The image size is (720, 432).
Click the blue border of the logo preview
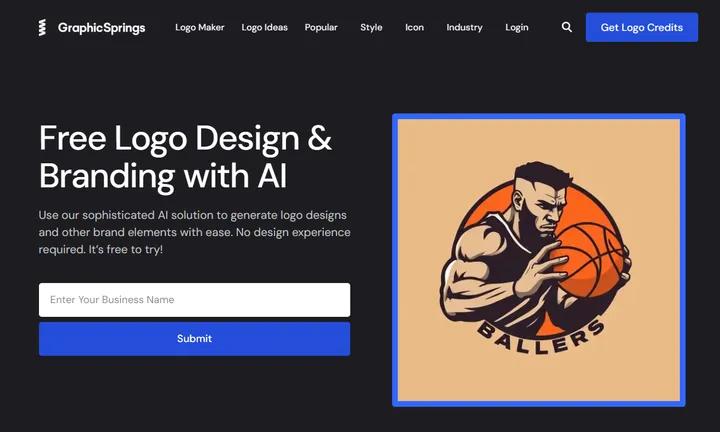[539, 117]
